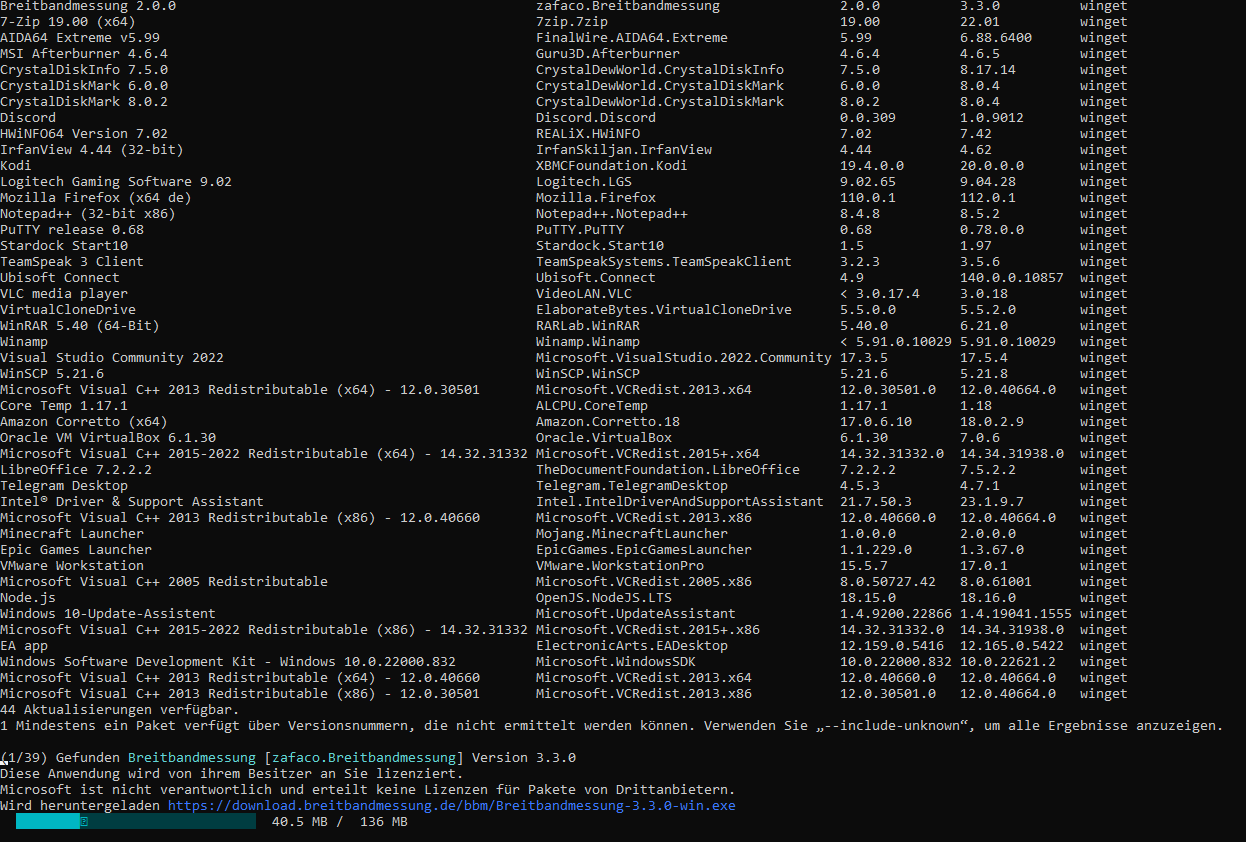Click the 'XBMCFoundation.Kodi' package ID
This screenshot has width=1246, height=842.
point(612,166)
